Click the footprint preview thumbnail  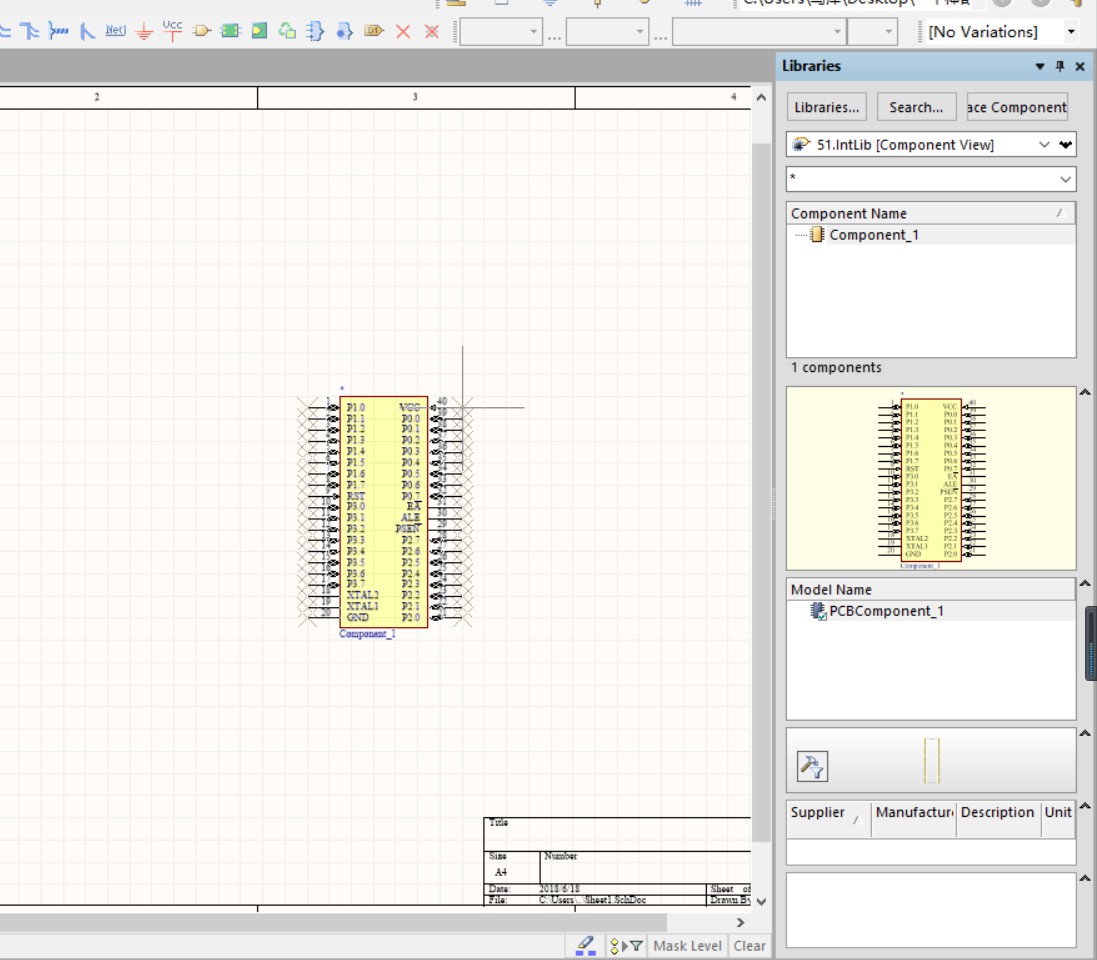pyautogui.click(x=931, y=761)
